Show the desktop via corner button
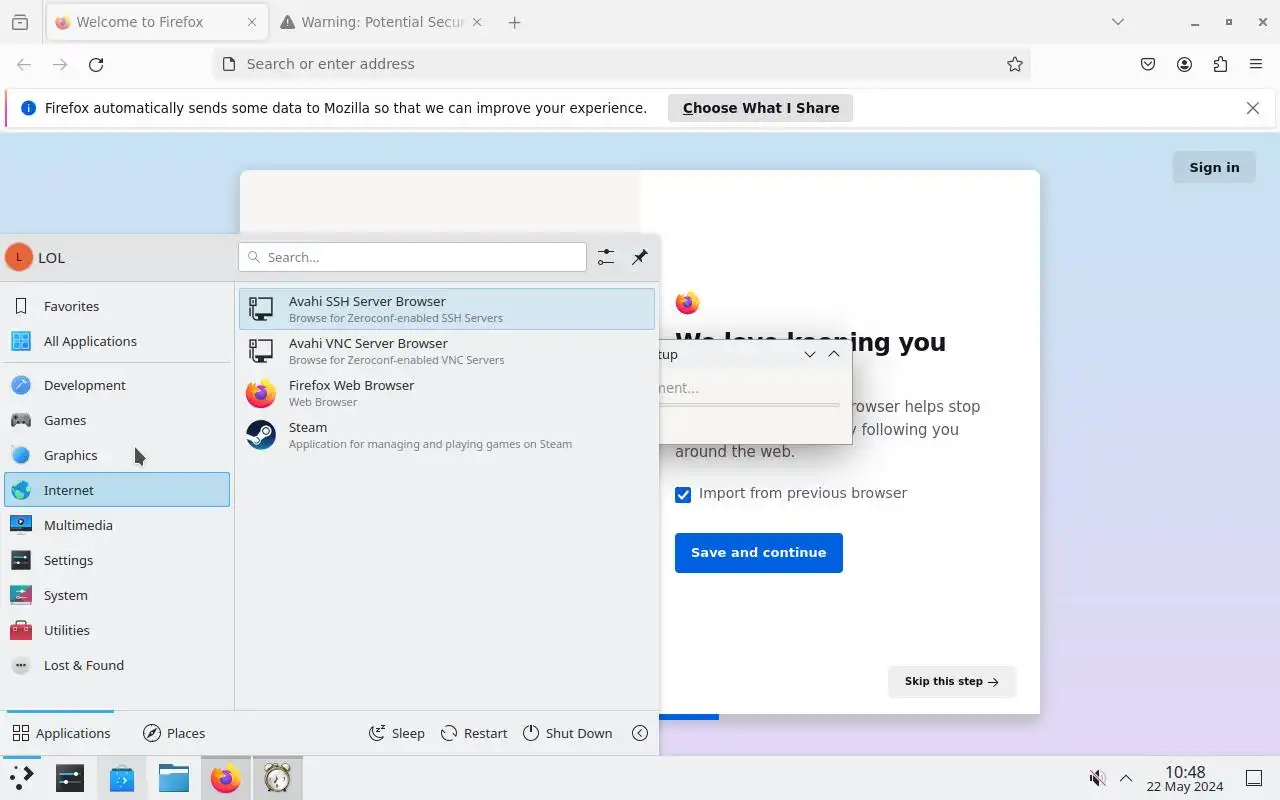Image resolution: width=1280 pixels, height=800 pixels. point(1253,778)
